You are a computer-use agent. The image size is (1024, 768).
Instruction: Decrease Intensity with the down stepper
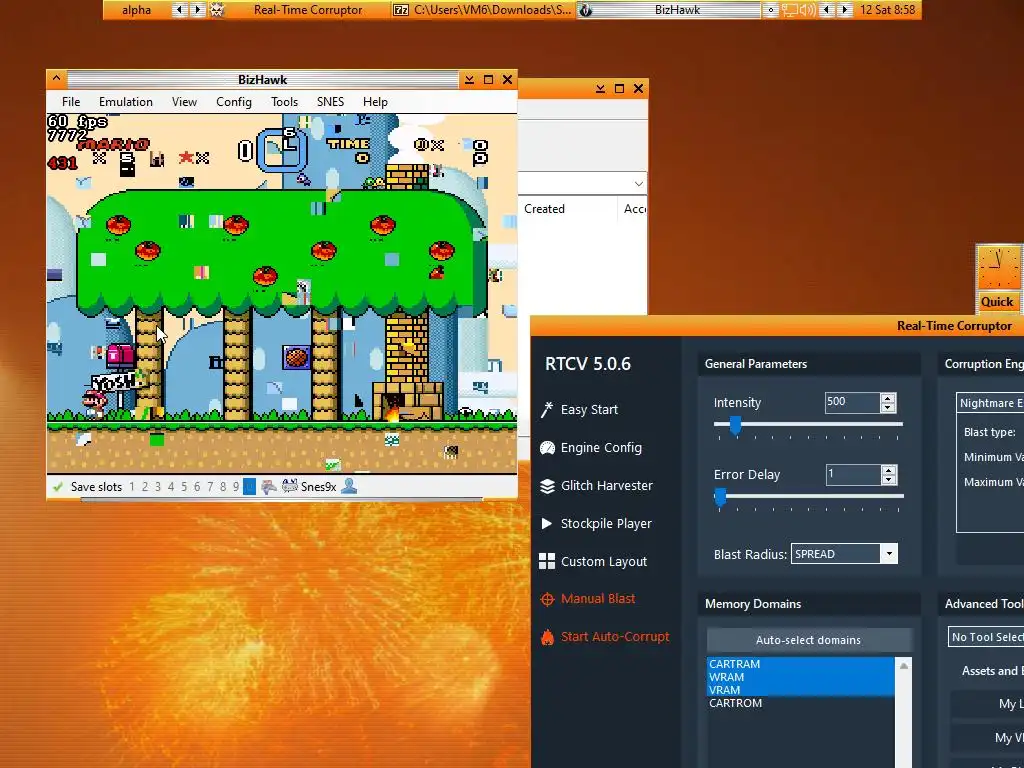point(888,408)
